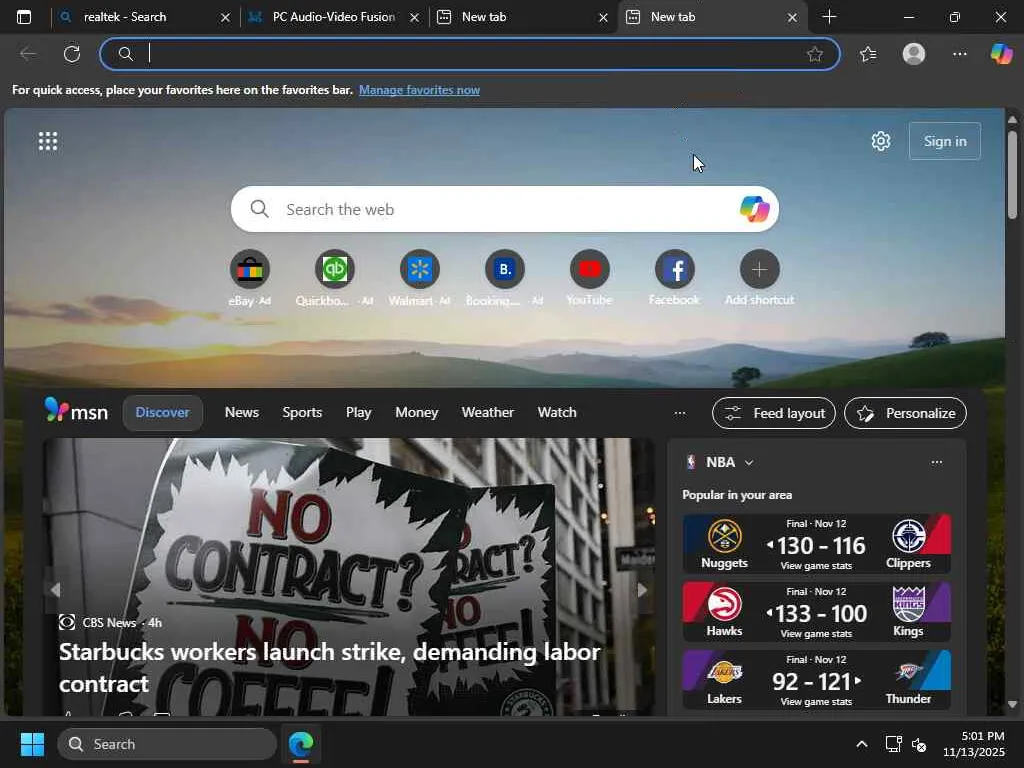Click the Personalize button
Screen dimensions: 1024x768
click(x=905, y=413)
